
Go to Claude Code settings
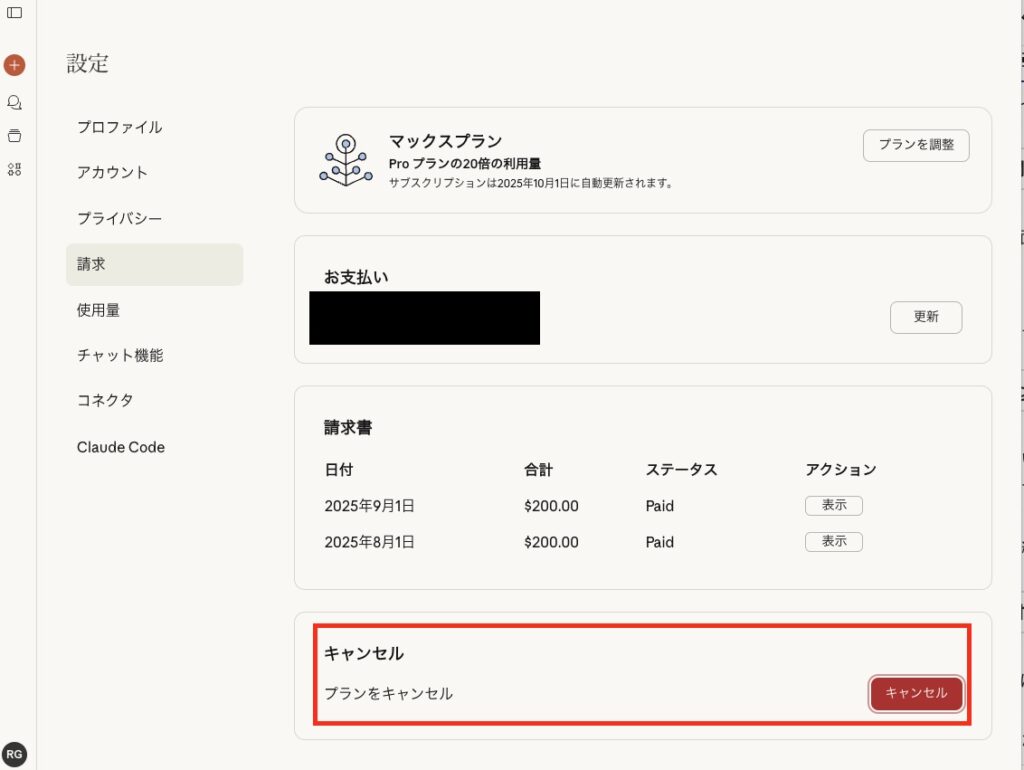pos(120,447)
